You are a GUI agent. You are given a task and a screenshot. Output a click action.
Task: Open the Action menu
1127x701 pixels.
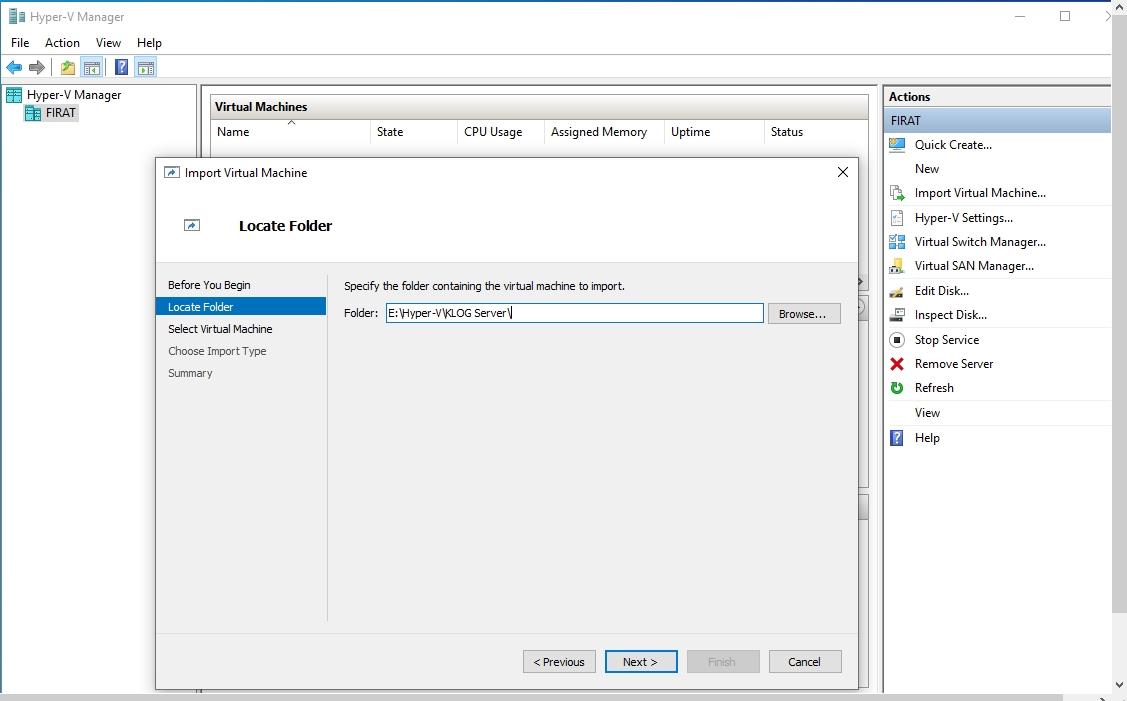pyautogui.click(x=63, y=43)
